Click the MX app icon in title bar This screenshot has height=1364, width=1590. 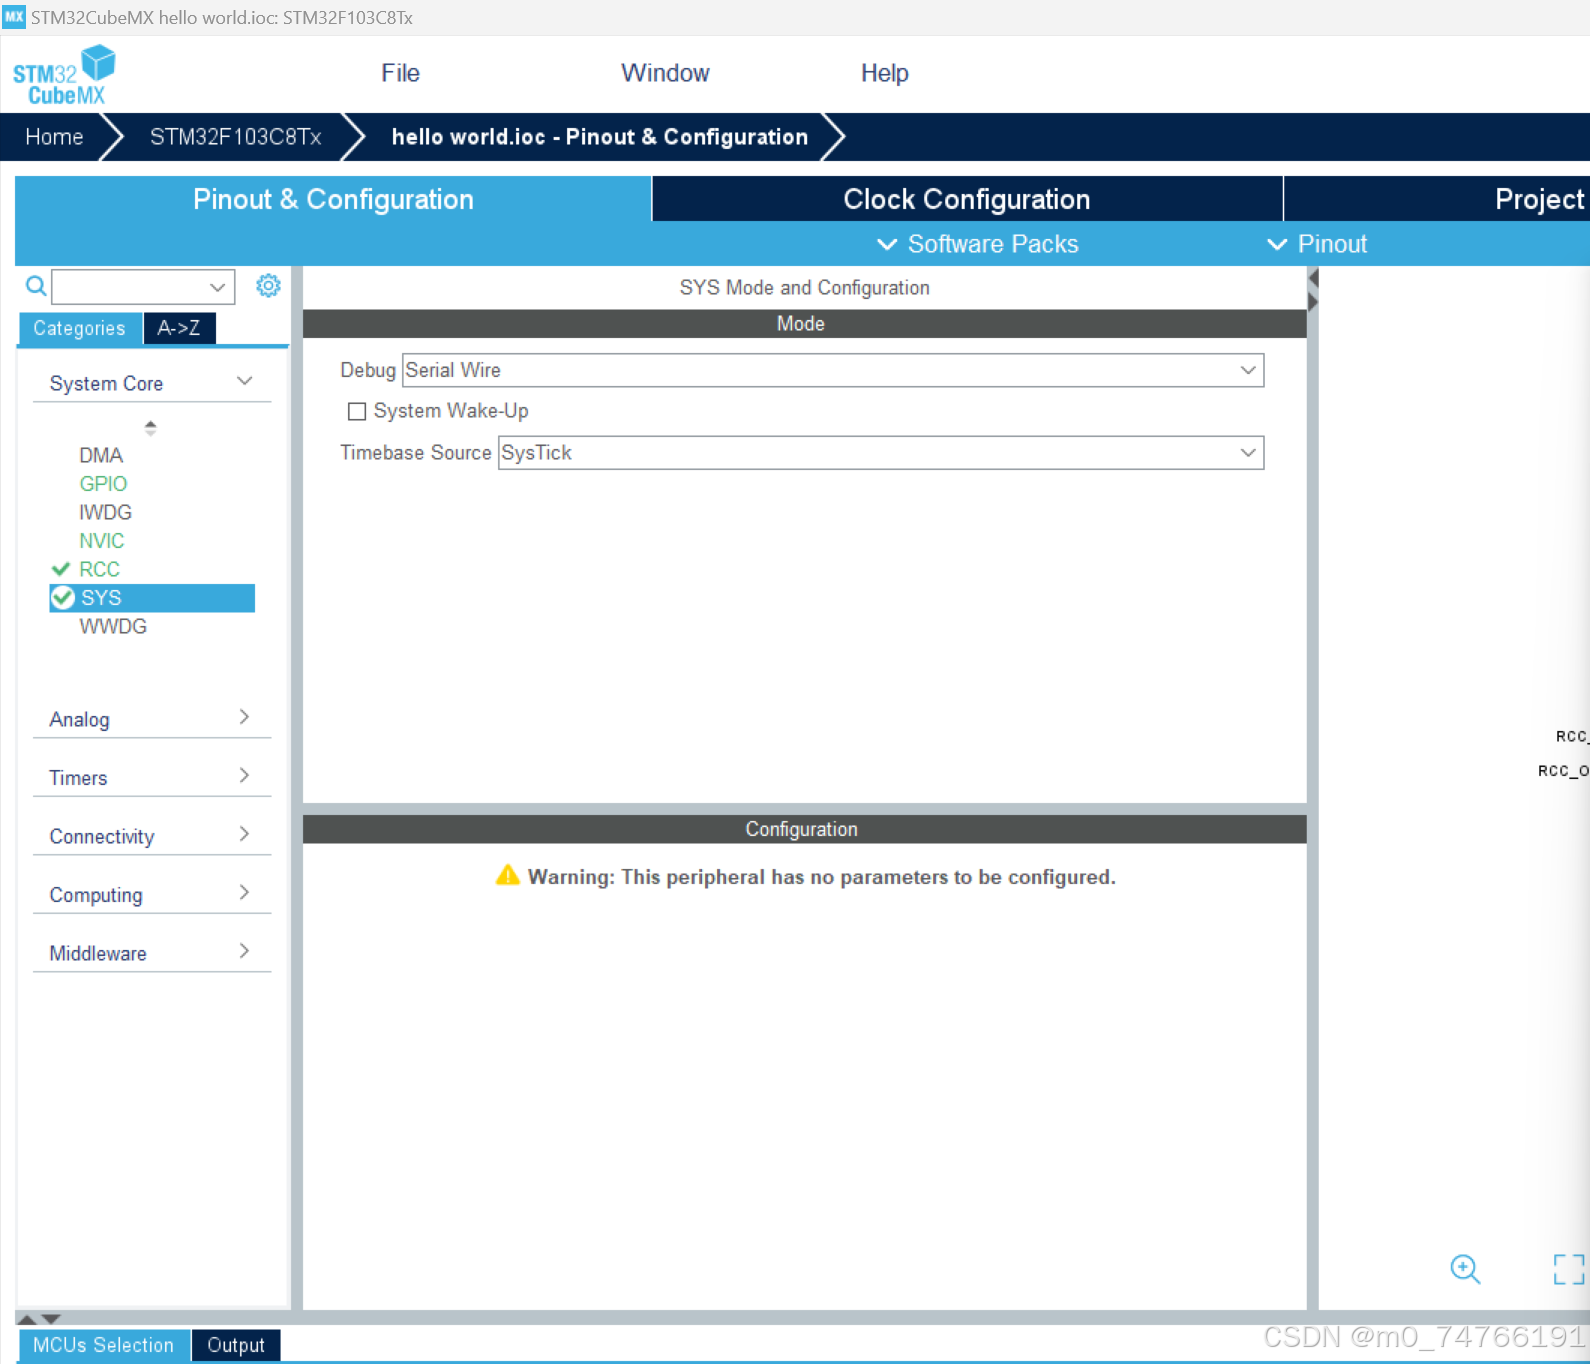14,17
